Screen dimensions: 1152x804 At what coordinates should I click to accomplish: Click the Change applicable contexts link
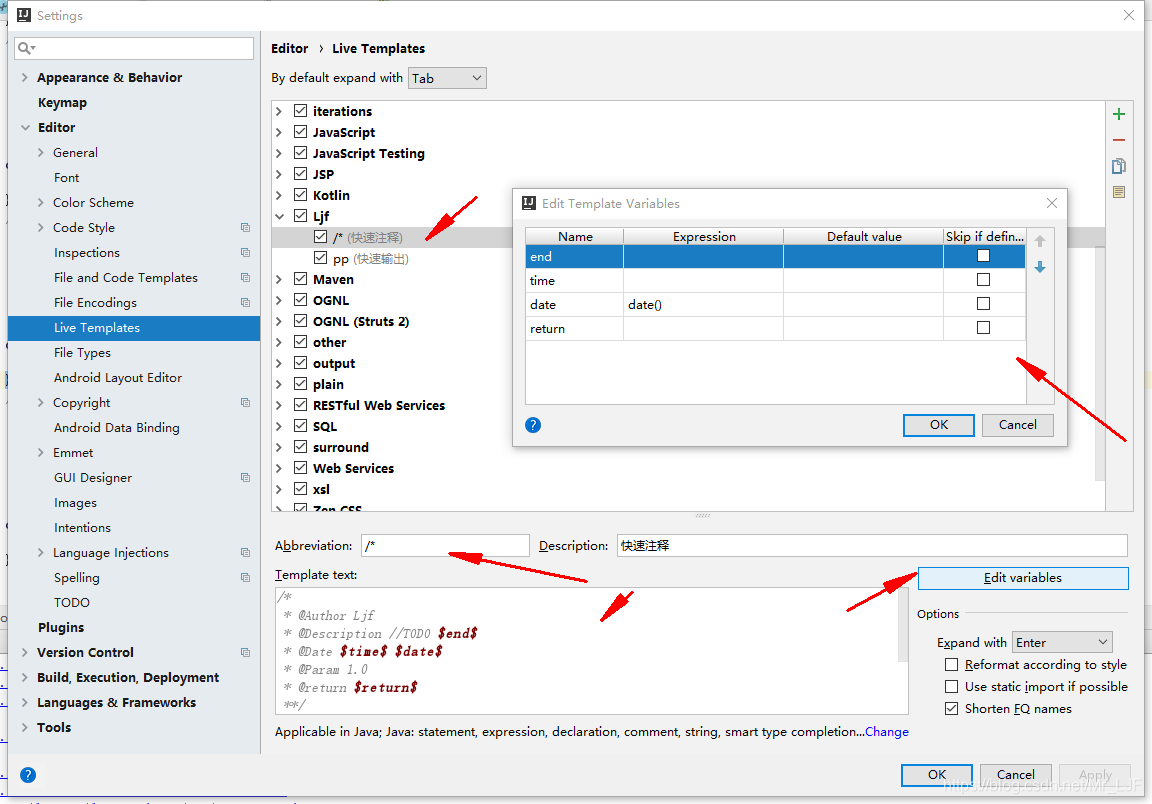[x=887, y=732]
